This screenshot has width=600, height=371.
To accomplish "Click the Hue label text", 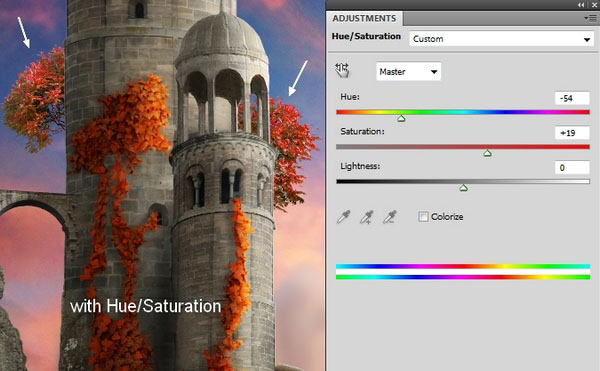I will click(350, 97).
